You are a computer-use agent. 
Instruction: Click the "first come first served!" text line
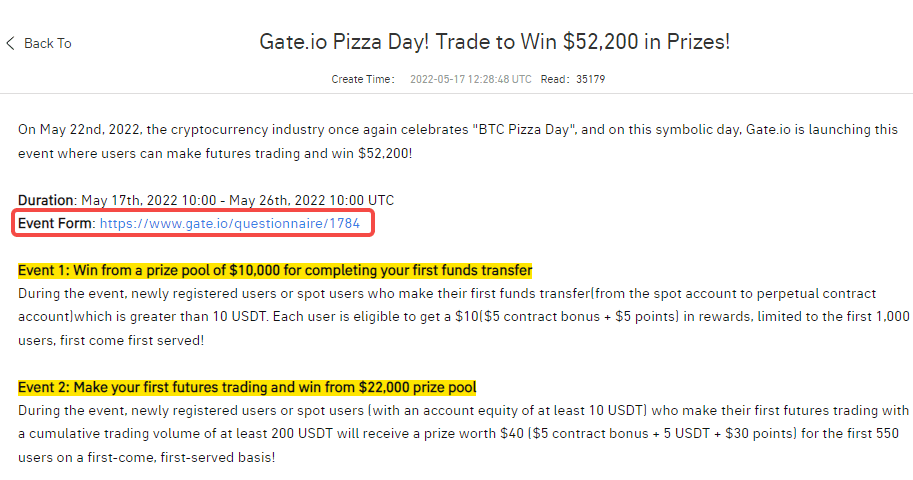tap(111, 340)
